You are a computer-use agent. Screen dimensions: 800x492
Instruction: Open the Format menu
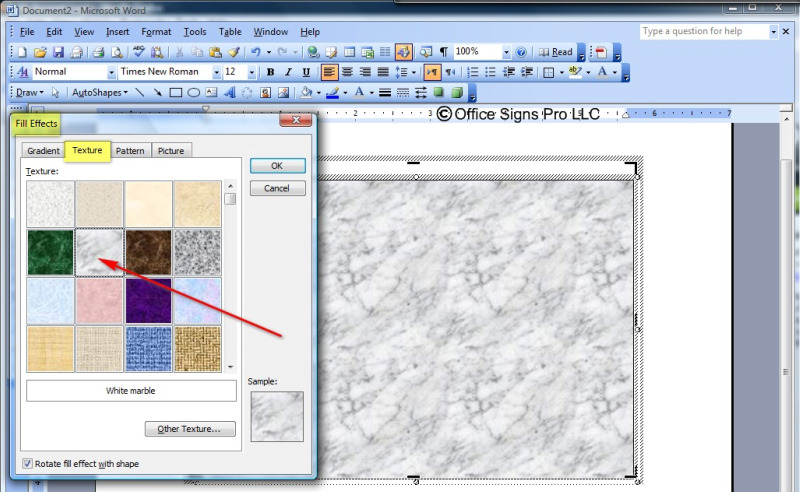(x=156, y=32)
